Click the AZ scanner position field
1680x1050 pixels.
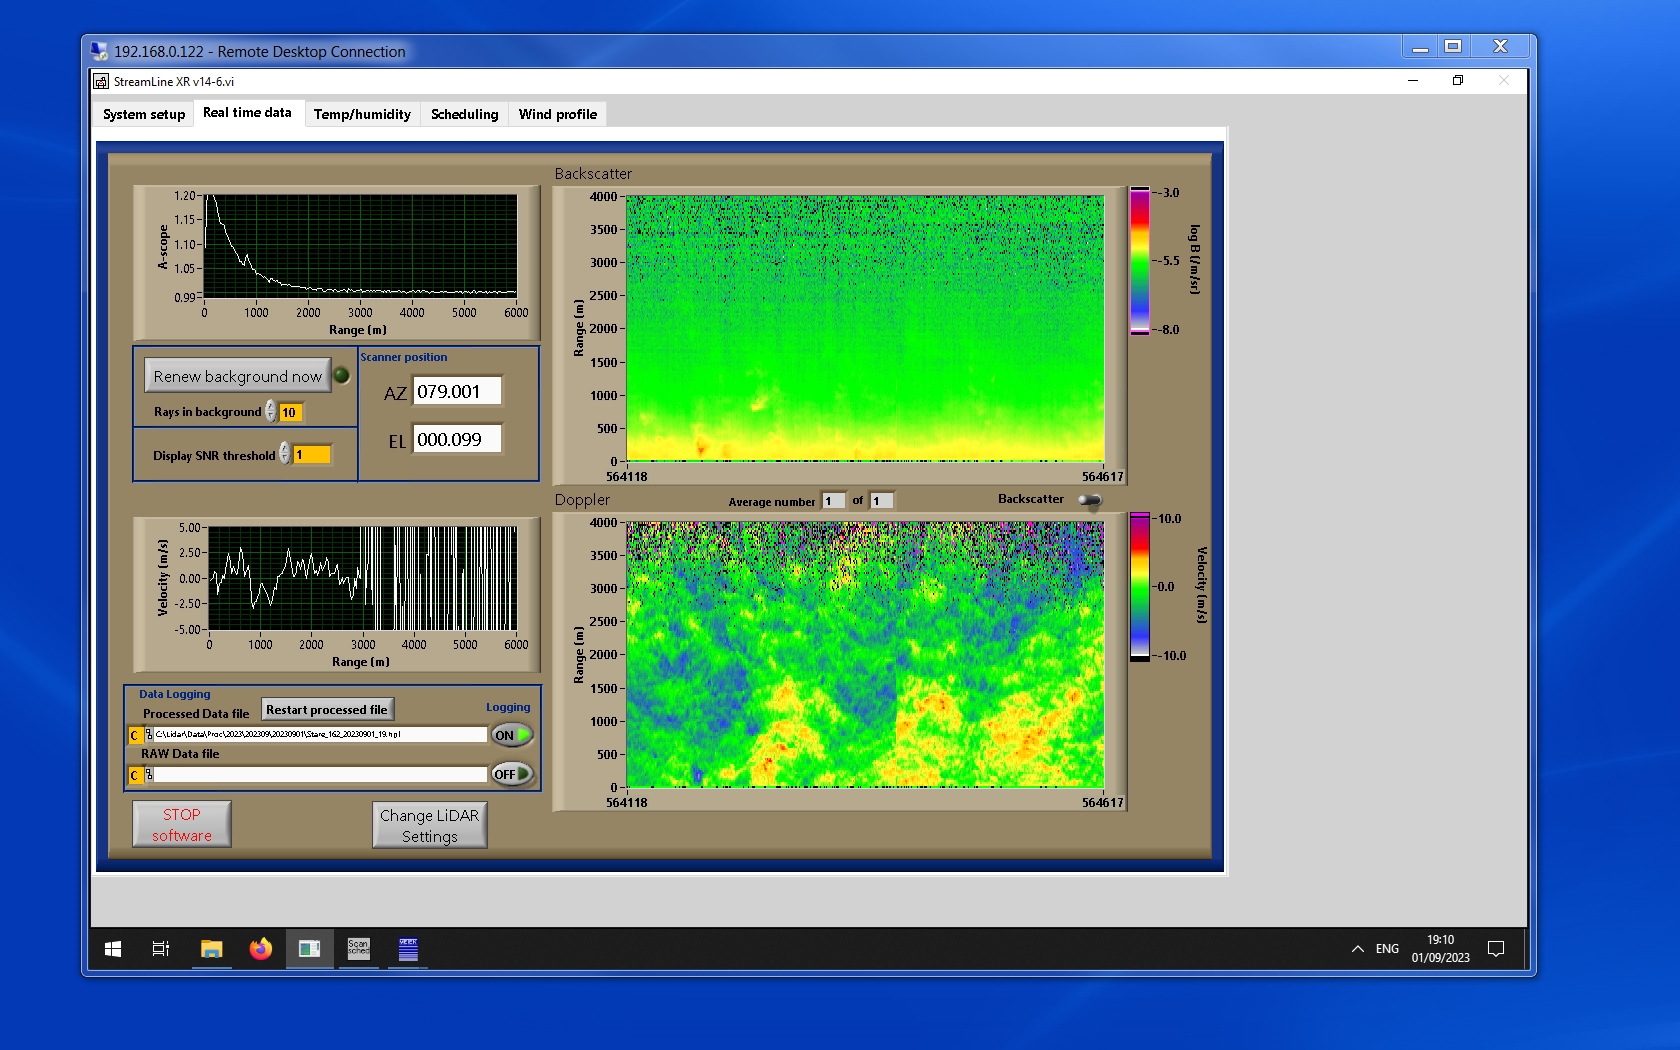tap(457, 392)
